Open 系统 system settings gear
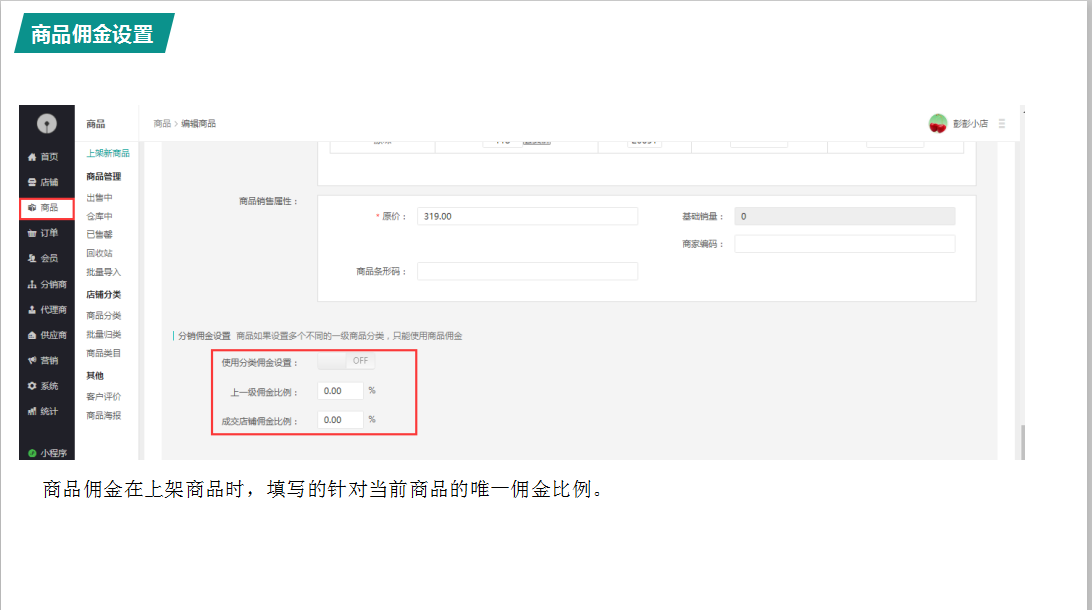1092x610 pixels. 32,386
